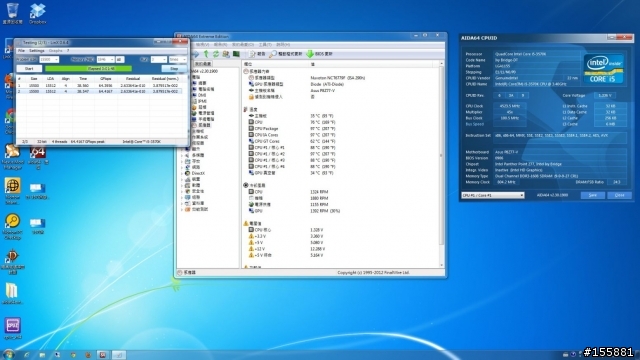Click the Memory Clock value in CPUID
Viewport: 640px width, 360px height.
pos(507,182)
